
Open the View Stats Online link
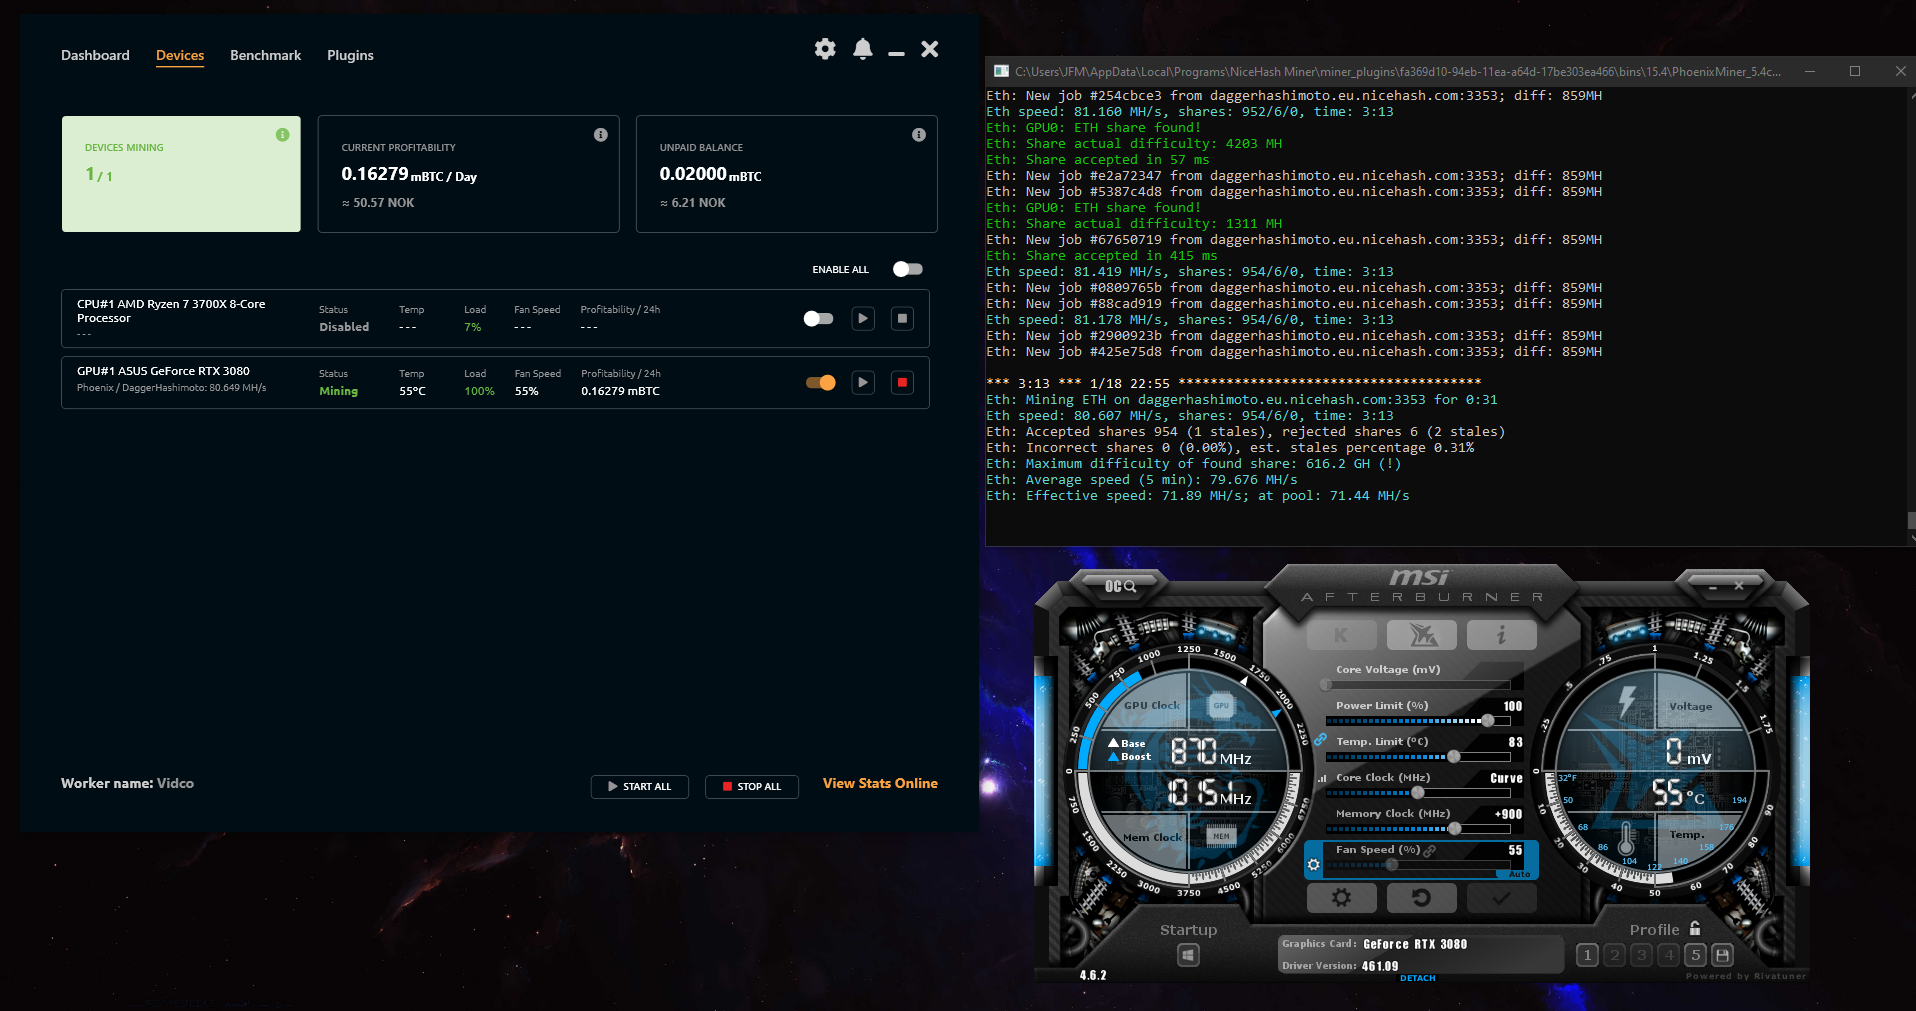pyautogui.click(x=880, y=783)
